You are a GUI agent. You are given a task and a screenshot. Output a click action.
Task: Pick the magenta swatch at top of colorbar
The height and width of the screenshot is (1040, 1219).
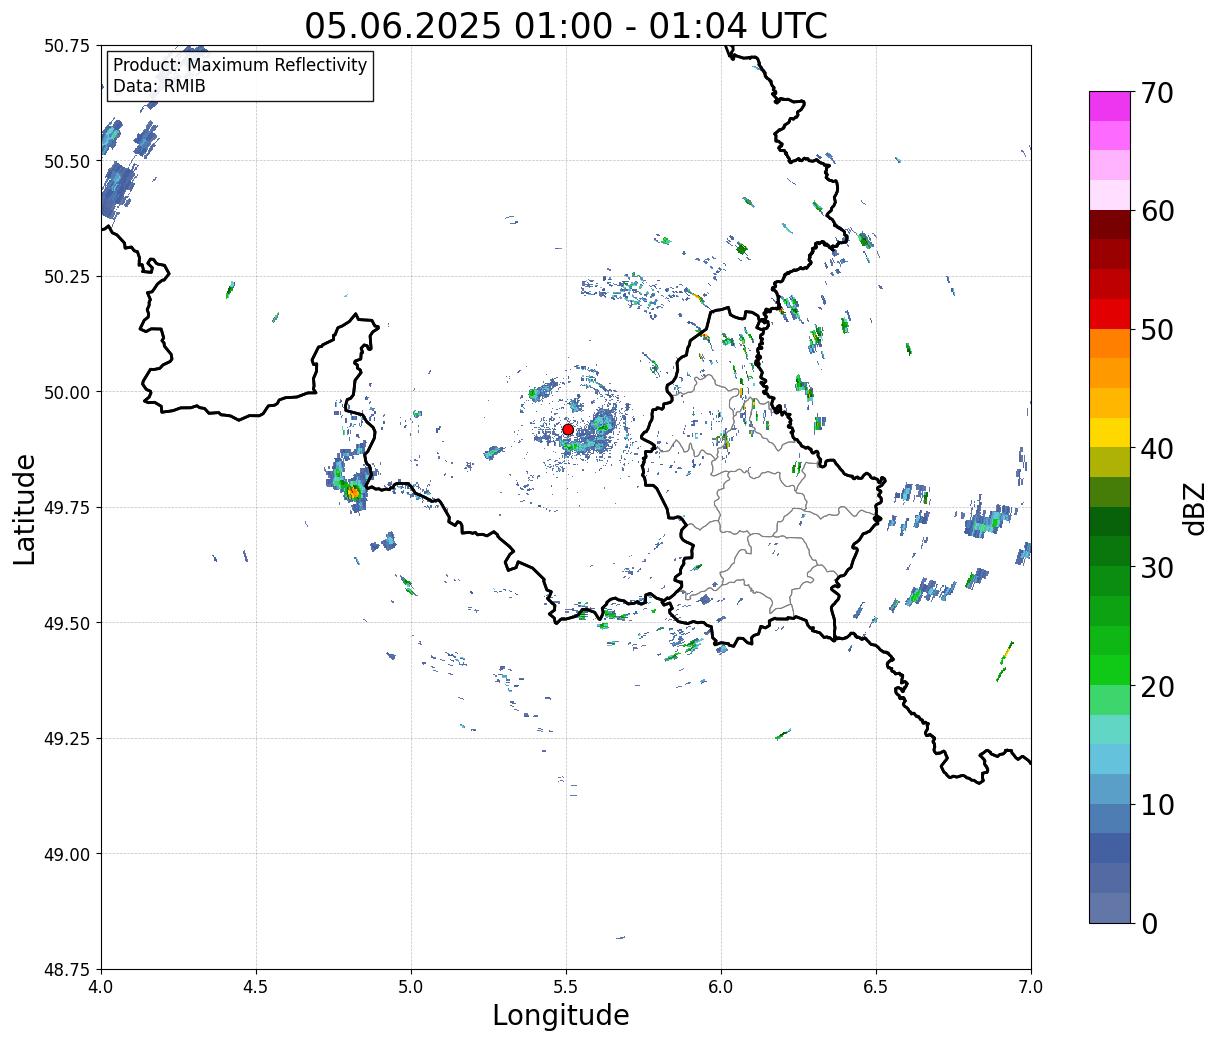pos(1110,106)
